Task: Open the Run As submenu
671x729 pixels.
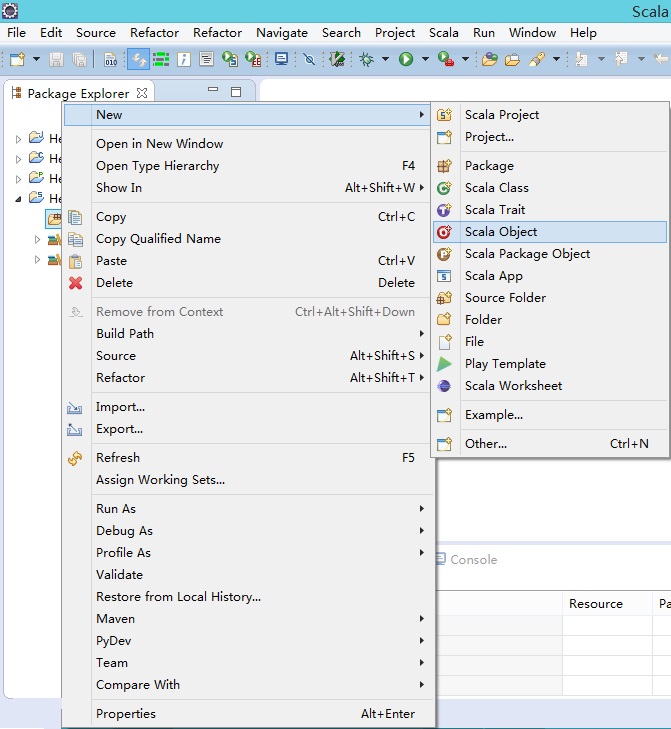Action: [247, 509]
